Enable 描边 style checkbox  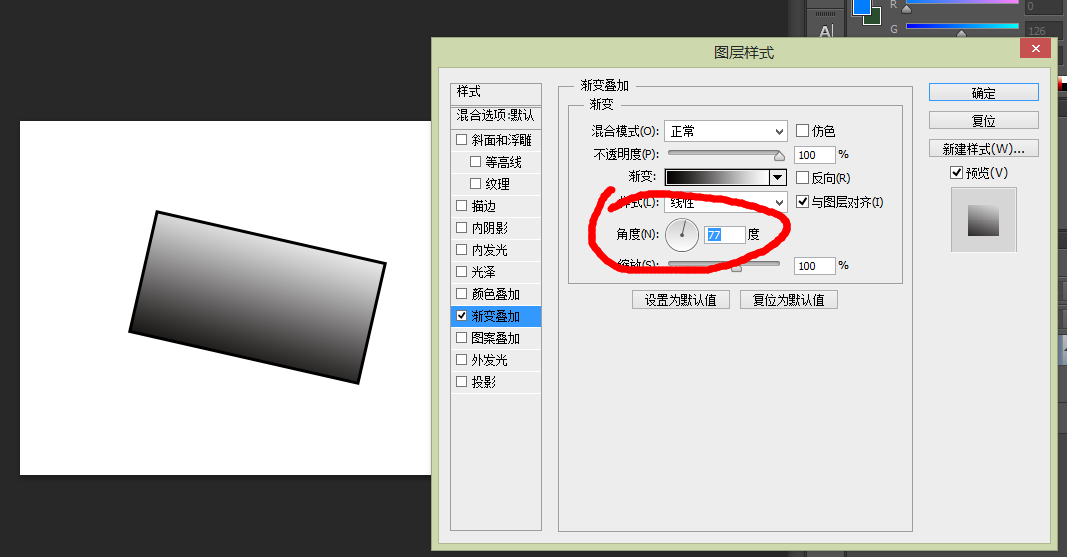(x=461, y=205)
